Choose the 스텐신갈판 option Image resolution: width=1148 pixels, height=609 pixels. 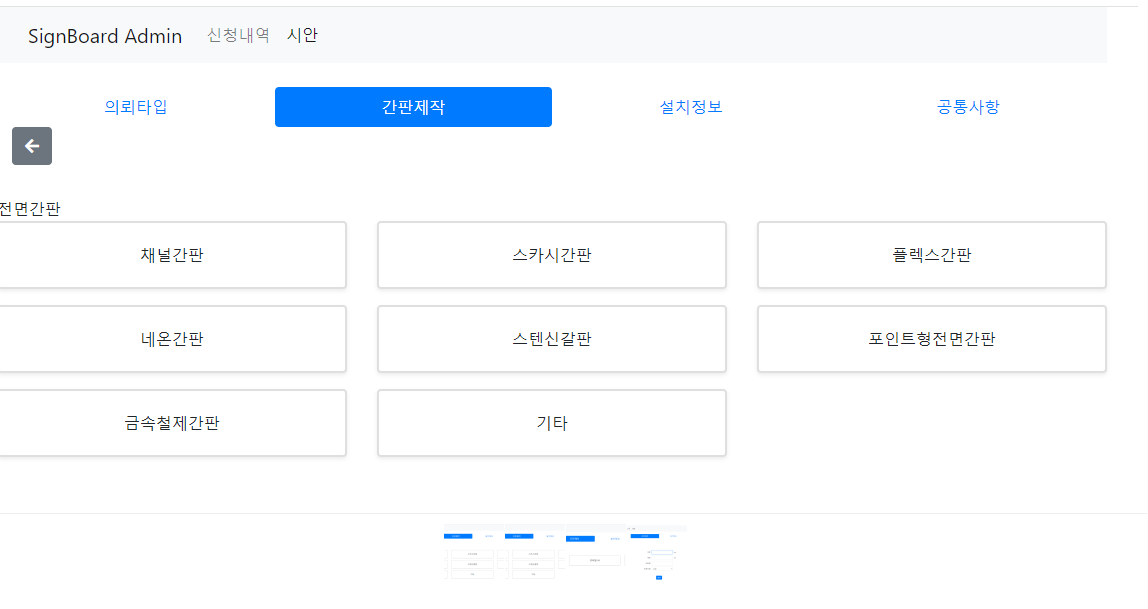point(551,339)
